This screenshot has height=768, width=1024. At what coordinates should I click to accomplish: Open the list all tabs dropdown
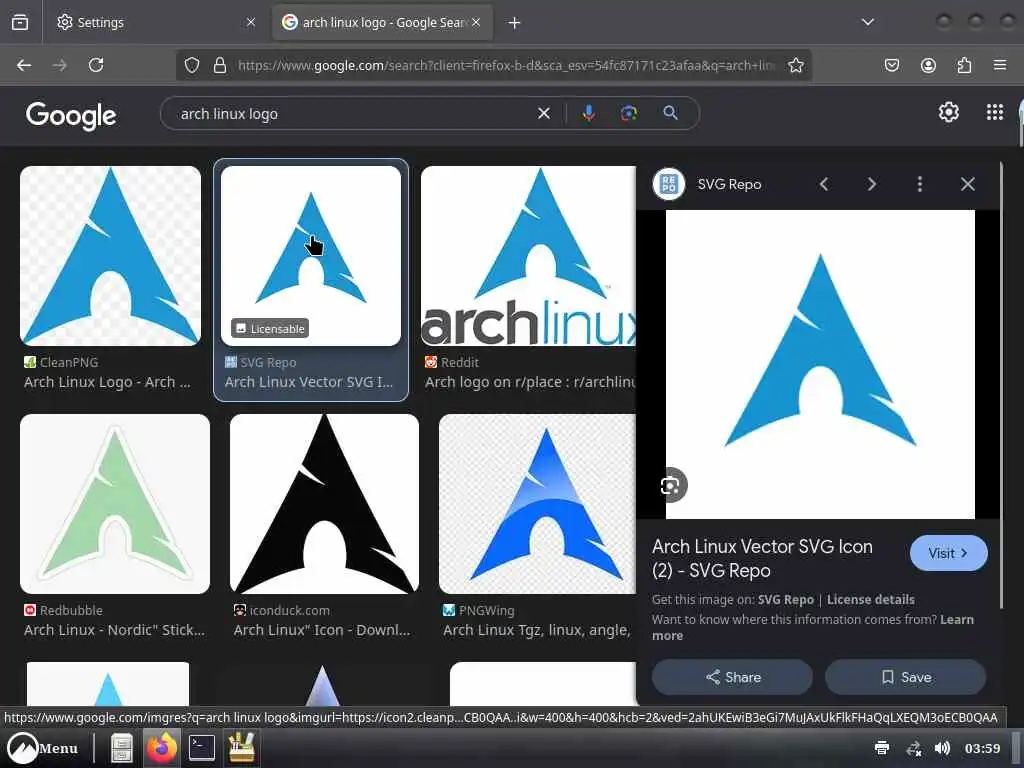coord(867,22)
